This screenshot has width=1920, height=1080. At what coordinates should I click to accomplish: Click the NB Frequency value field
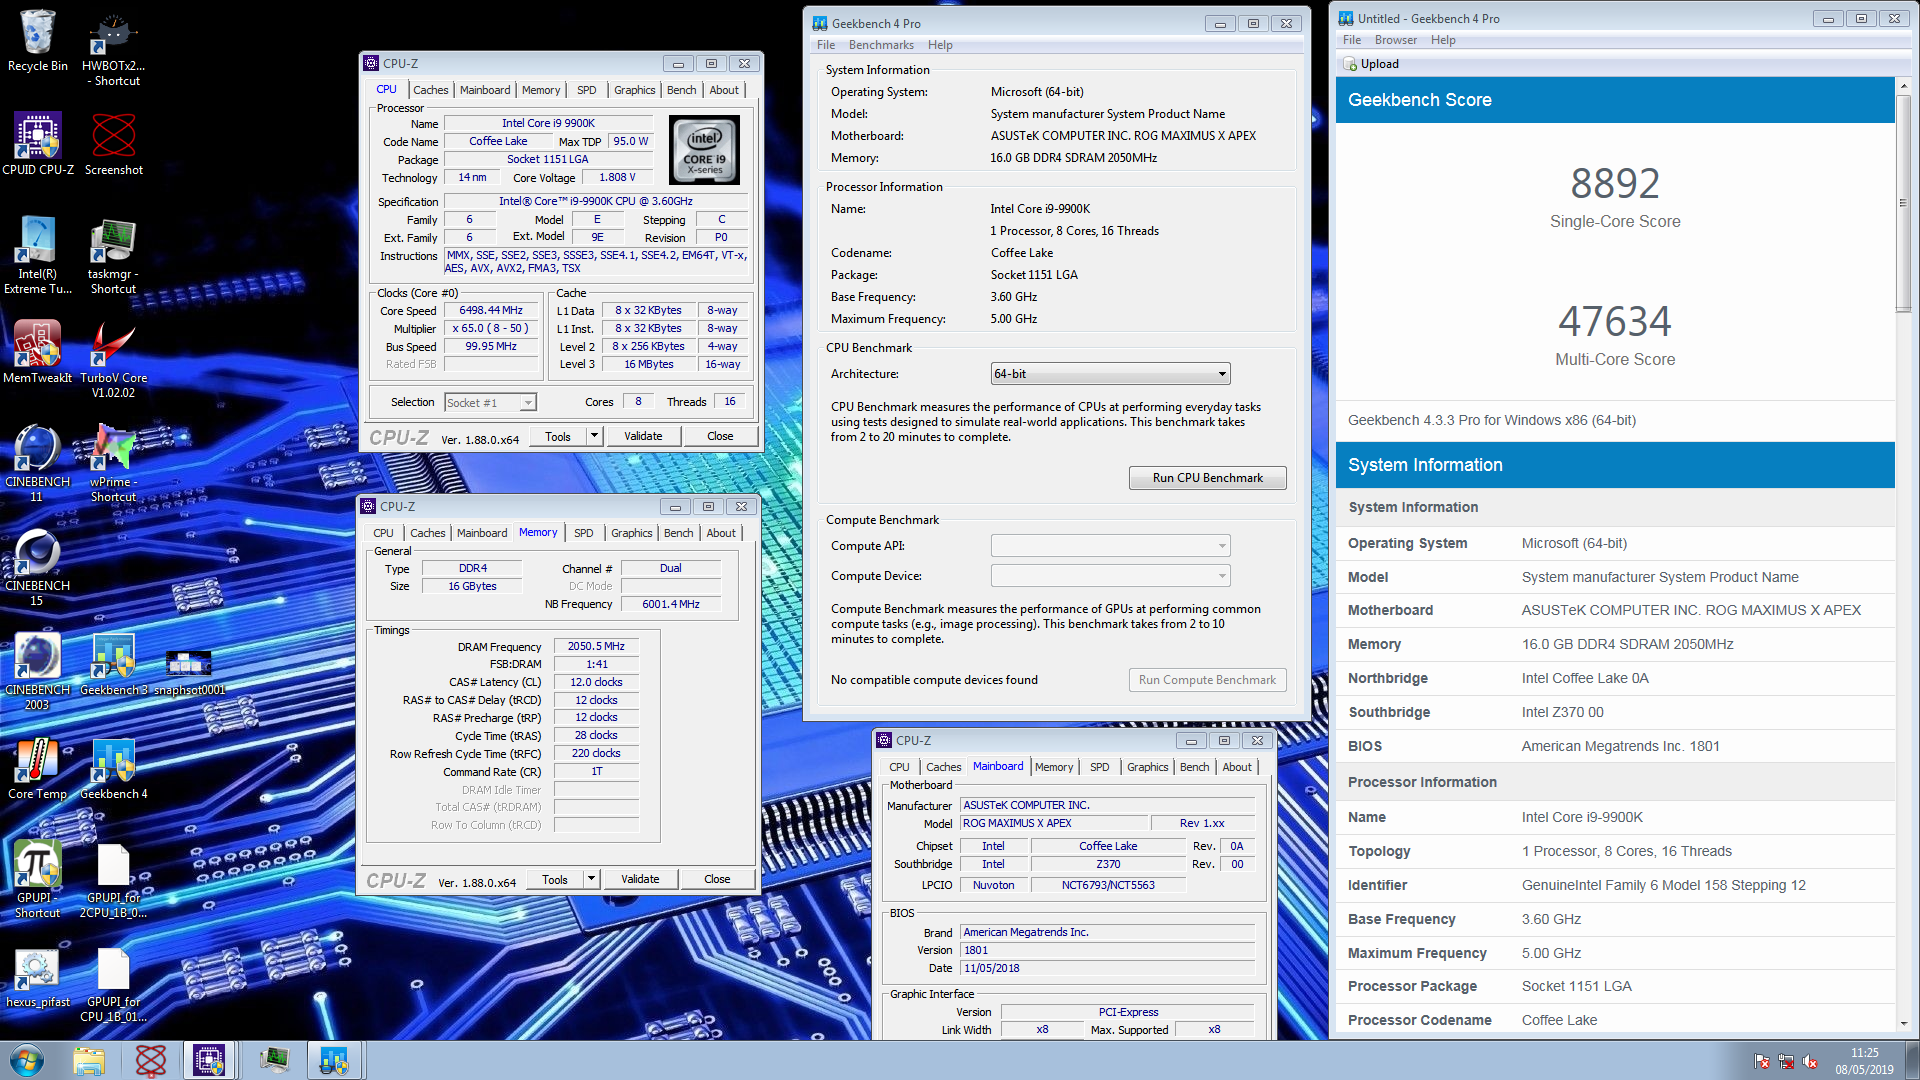pyautogui.click(x=671, y=604)
